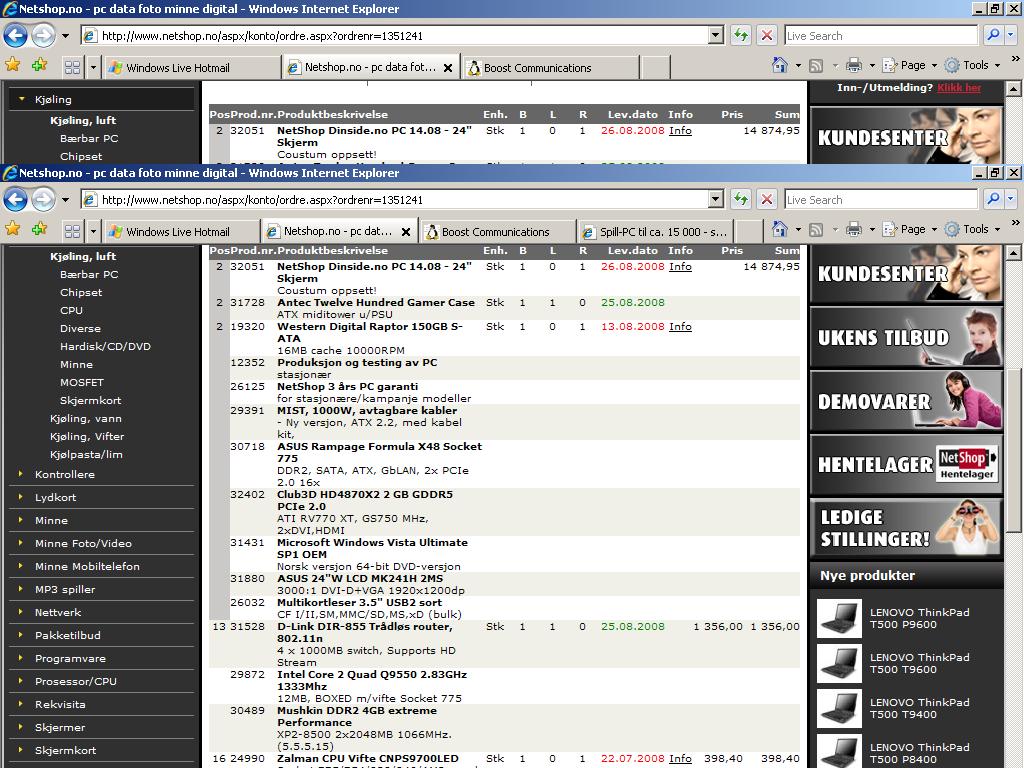Open recent pages dropdown next to Forward button in front window
Screen dimensions: 1024x768
pyautogui.click(x=65, y=200)
